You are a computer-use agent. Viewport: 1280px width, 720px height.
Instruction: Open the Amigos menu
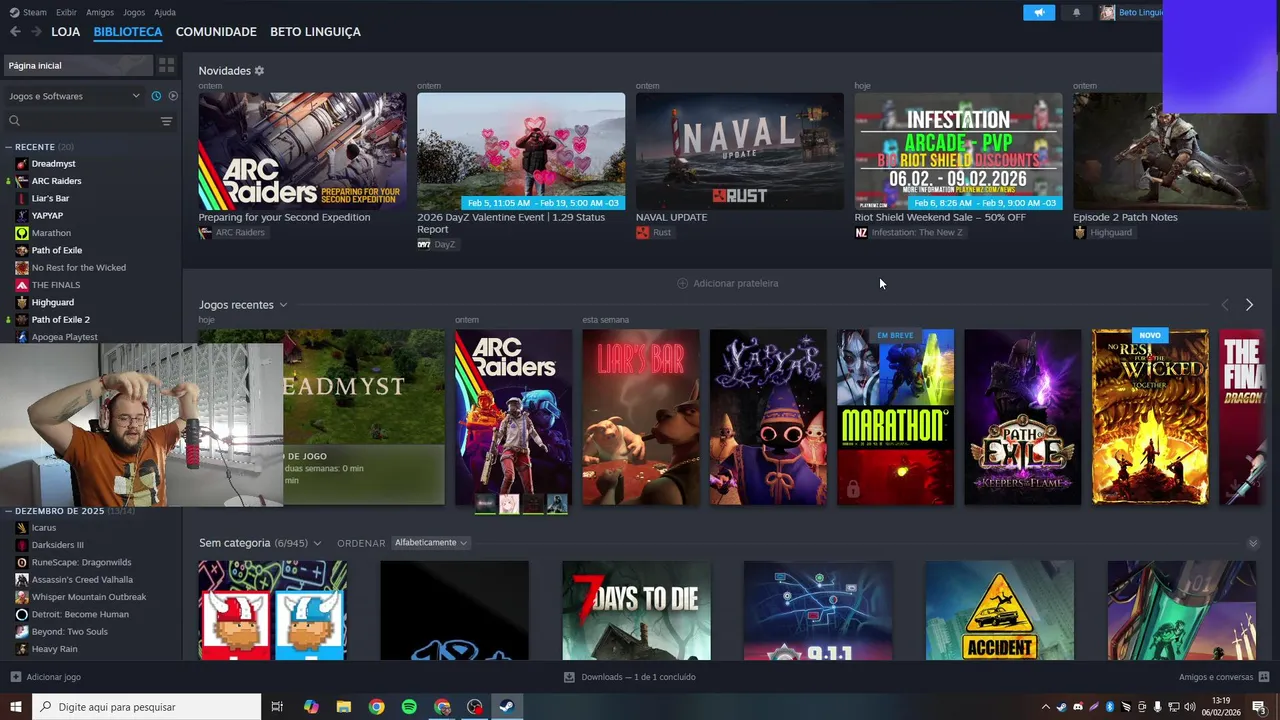pyautogui.click(x=100, y=12)
